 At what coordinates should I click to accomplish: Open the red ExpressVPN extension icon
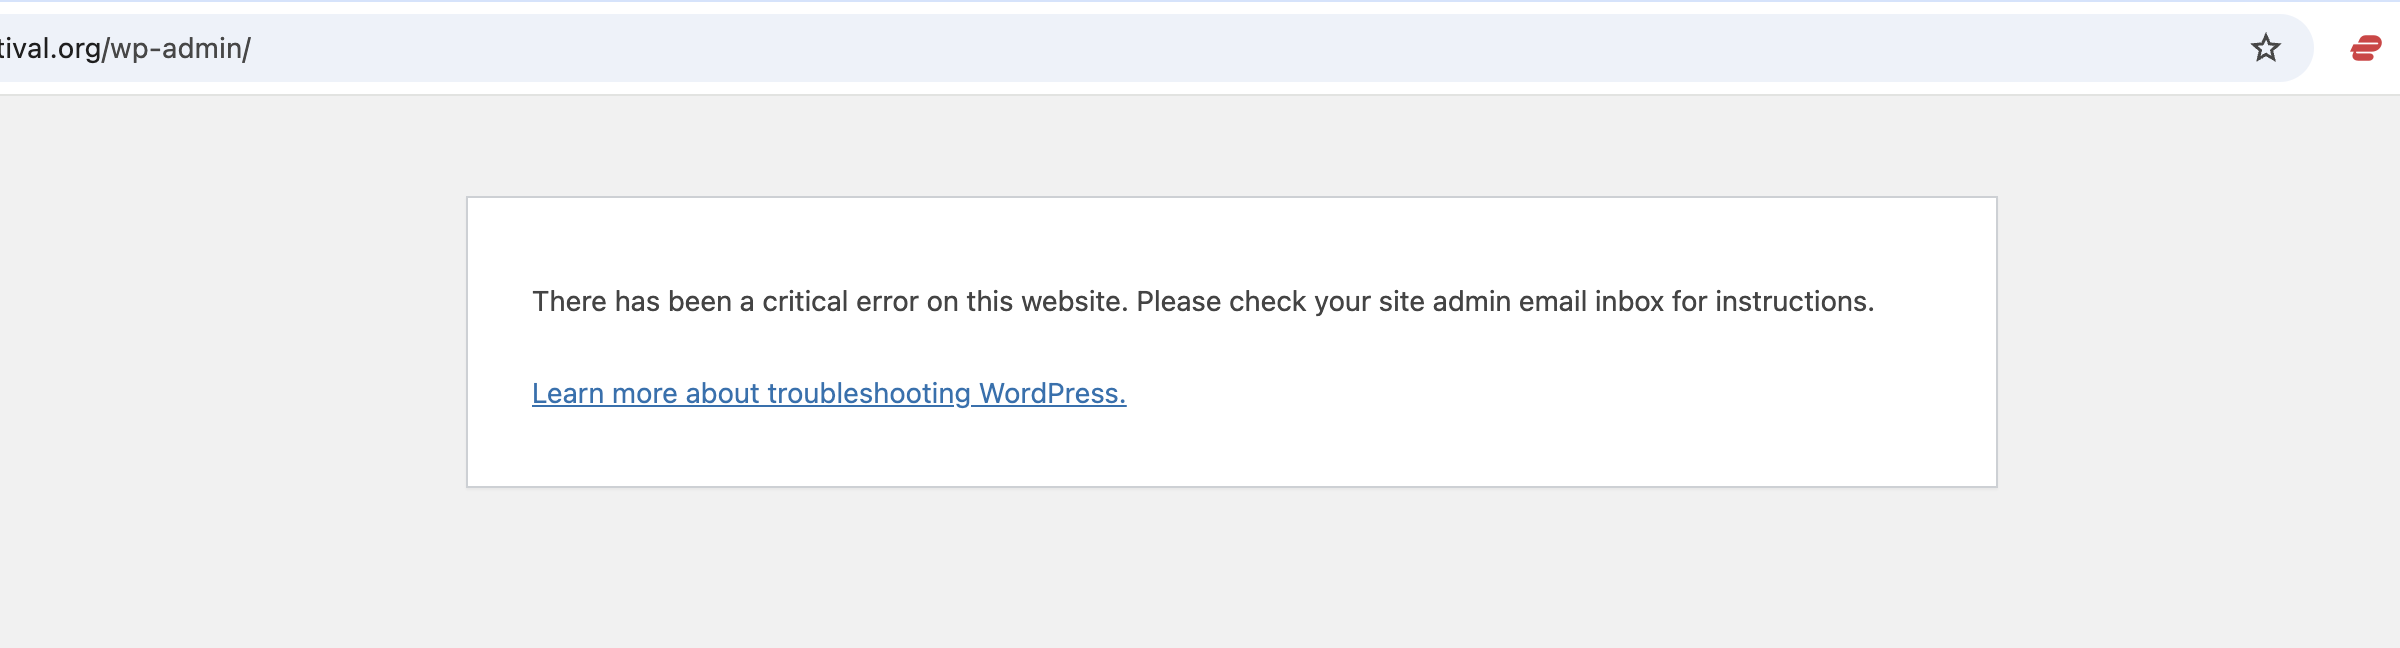pos(2365,48)
